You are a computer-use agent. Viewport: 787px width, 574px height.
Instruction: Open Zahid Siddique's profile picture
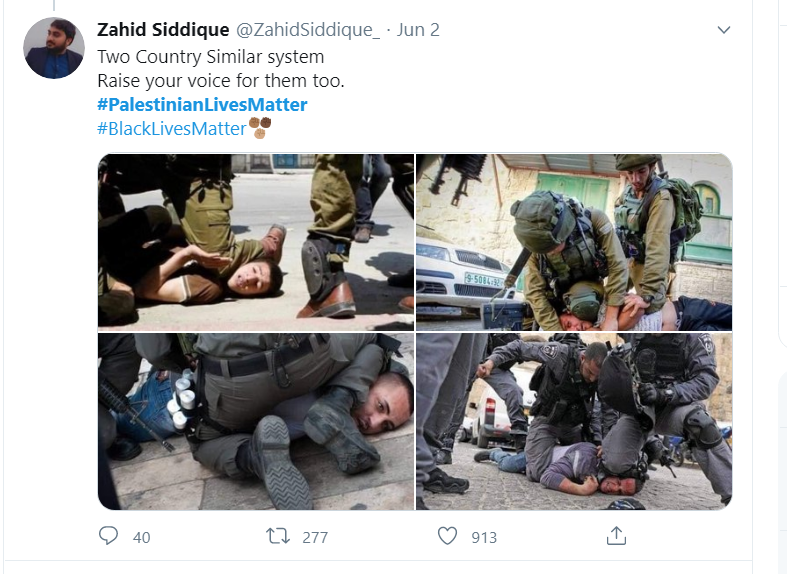pos(54,48)
